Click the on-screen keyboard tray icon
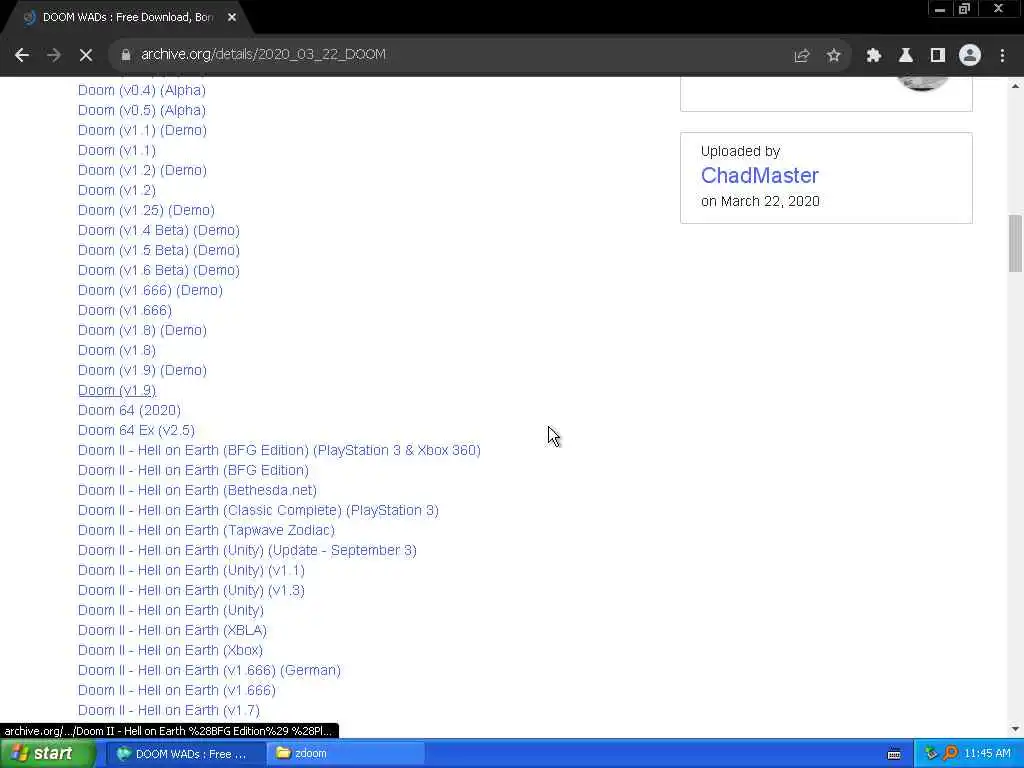Viewport: 1024px width, 768px height. (894, 754)
